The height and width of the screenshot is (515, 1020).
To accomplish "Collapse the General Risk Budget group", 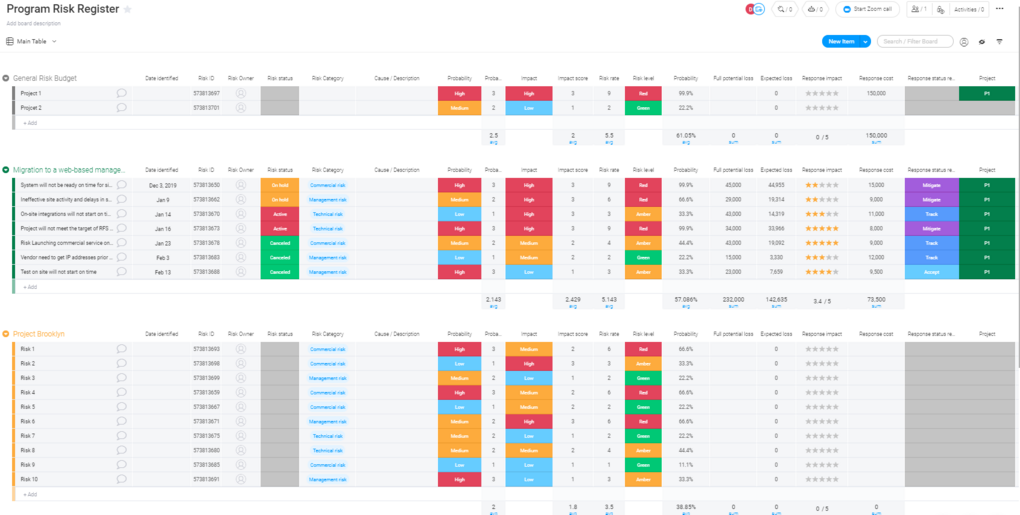I will coord(7,78).
